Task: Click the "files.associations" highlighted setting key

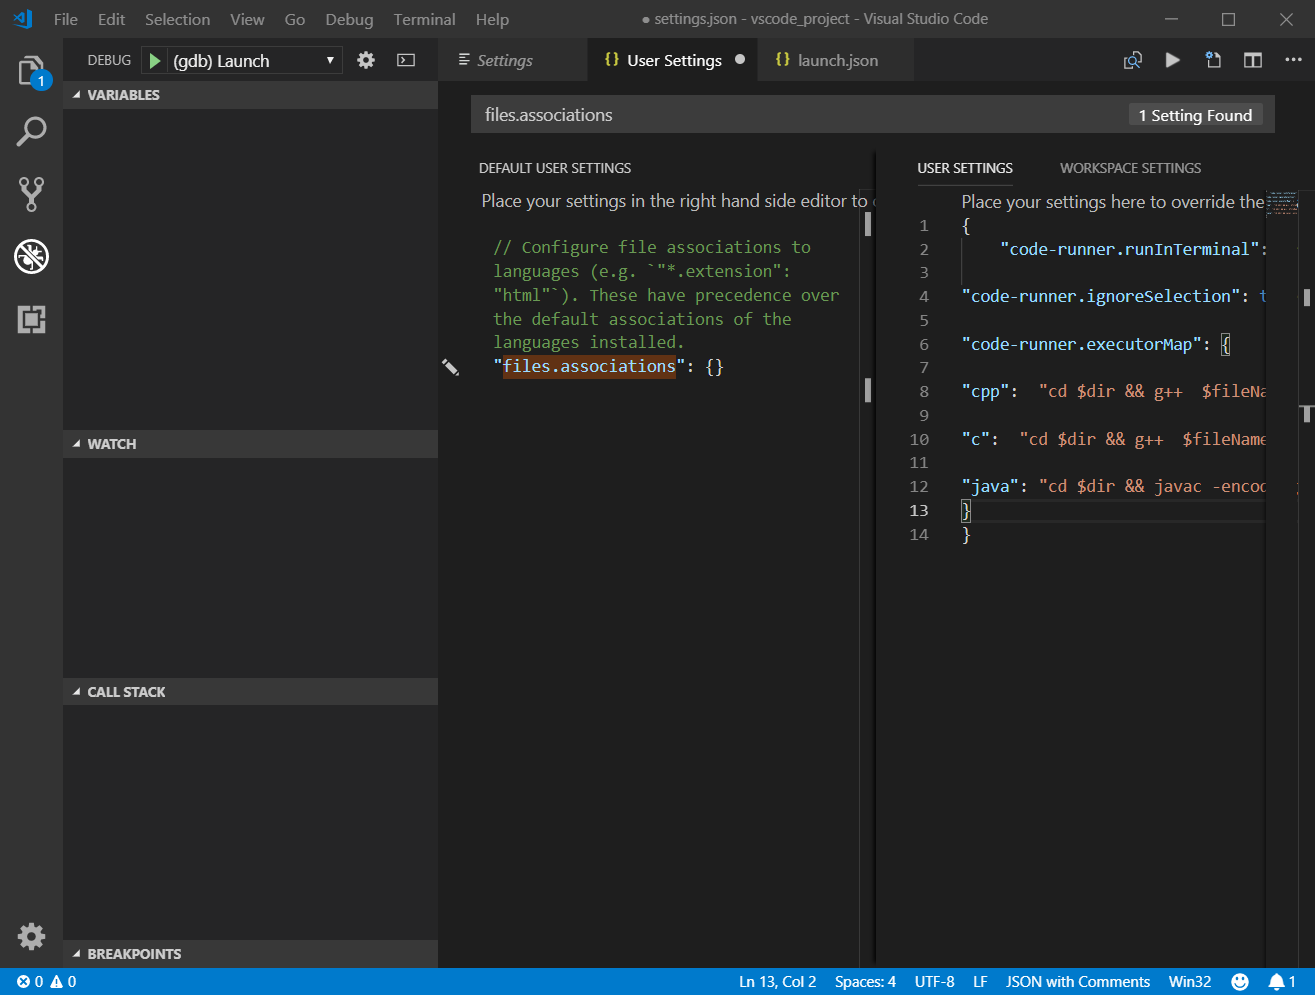Action: tap(589, 366)
